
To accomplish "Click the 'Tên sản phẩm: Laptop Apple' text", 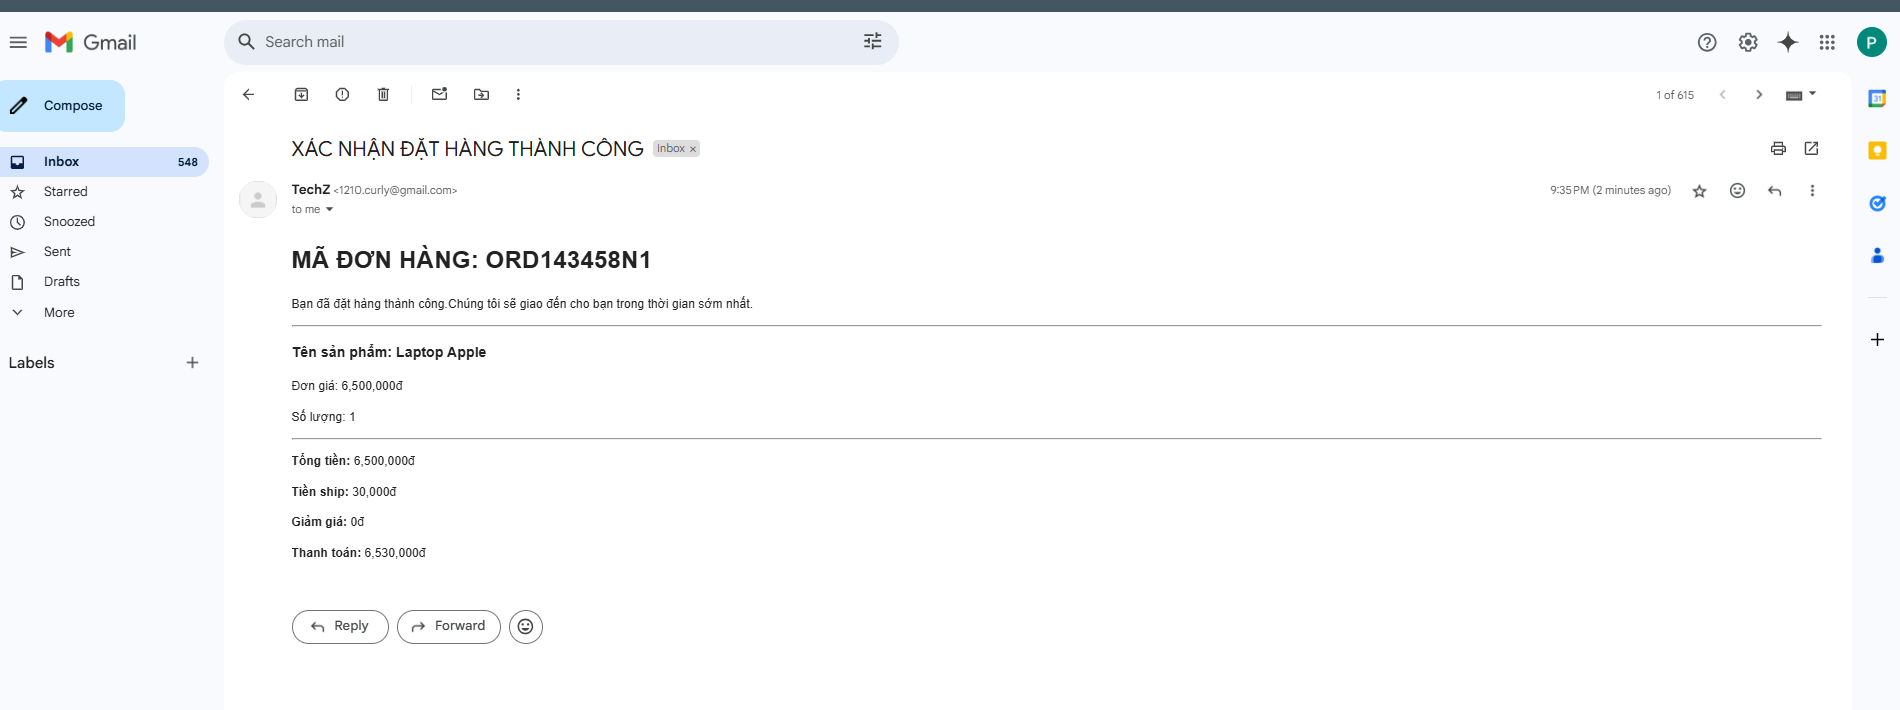I will [x=389, y=352].
